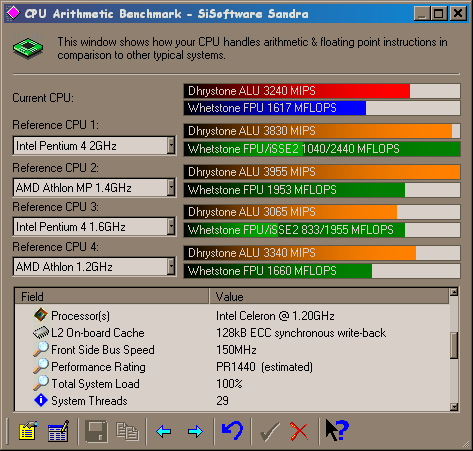Screen dimensions: 473x451
Task: Click the Whetstone FPU/iSSE2 833/1955 MFLOPS bar
Action: (x=322, y=230)
